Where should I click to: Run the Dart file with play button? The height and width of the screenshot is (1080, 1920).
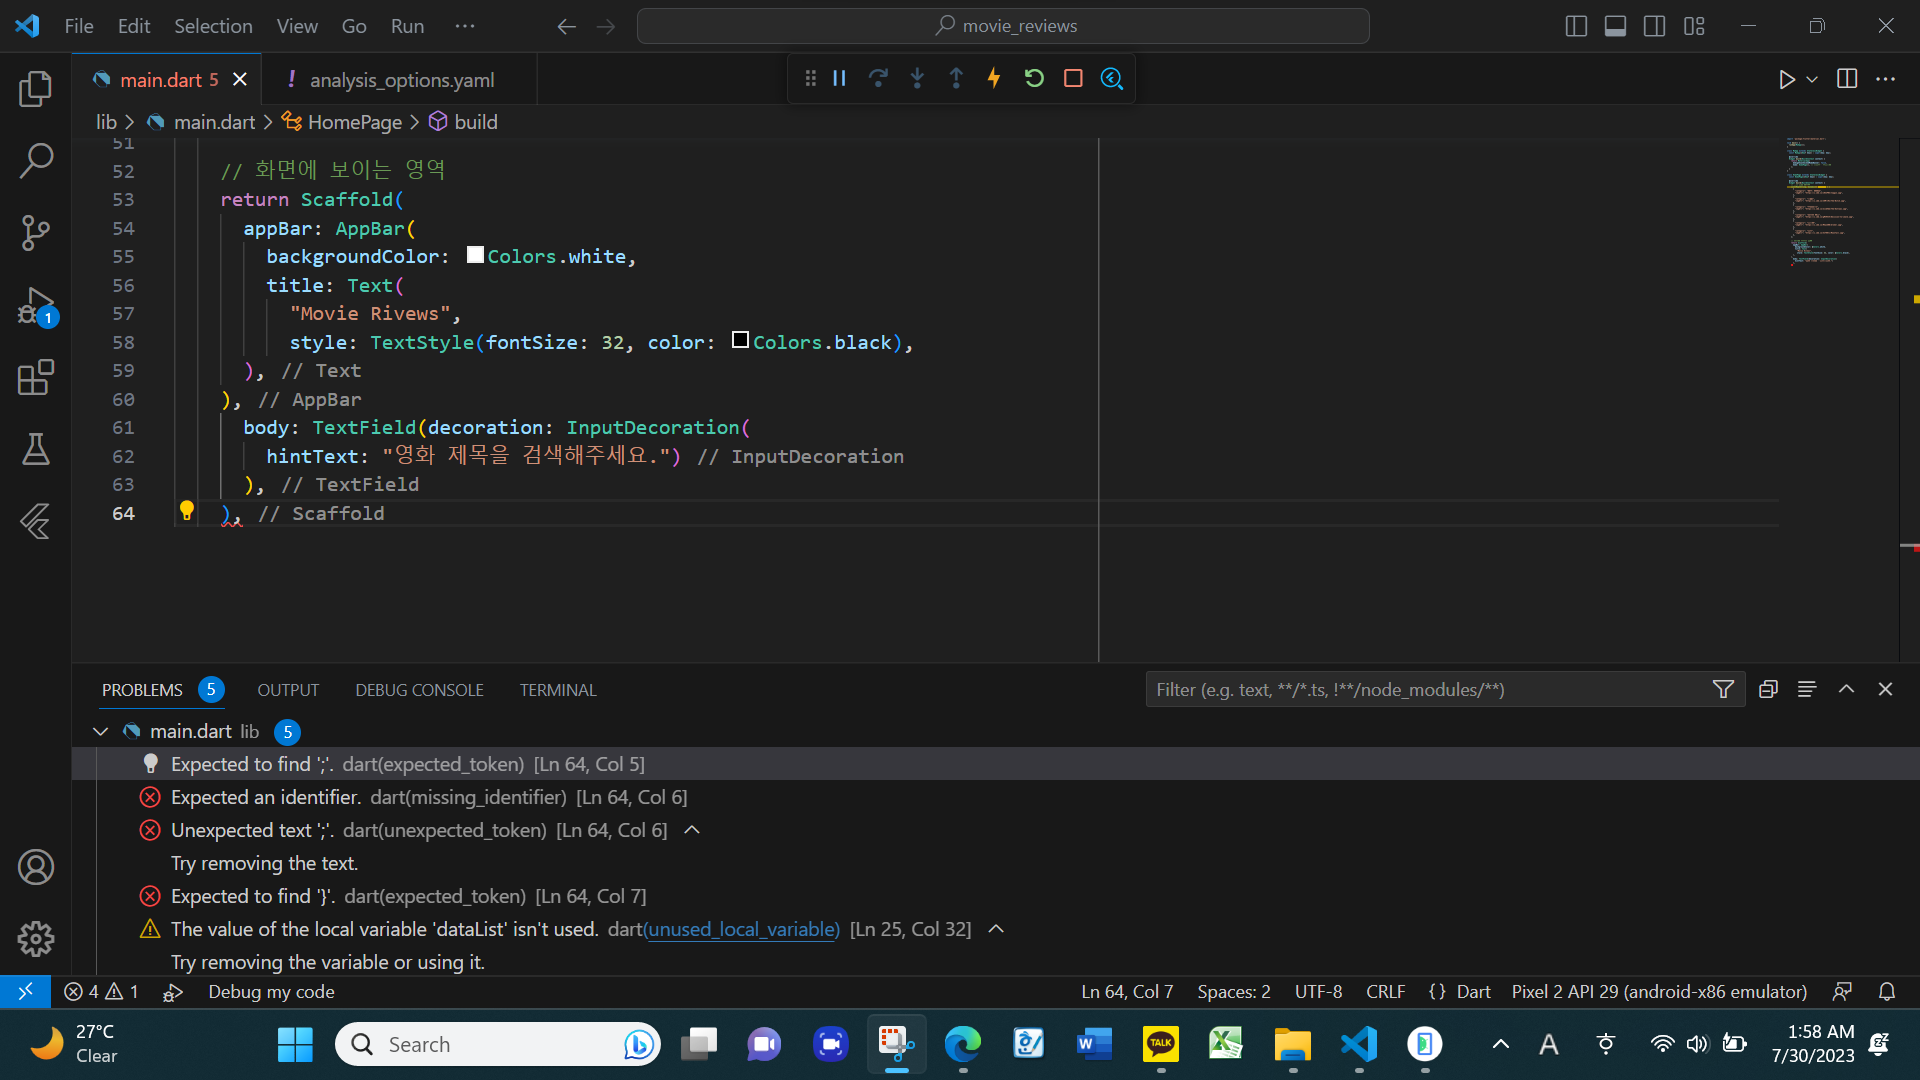click(1787, 79)
